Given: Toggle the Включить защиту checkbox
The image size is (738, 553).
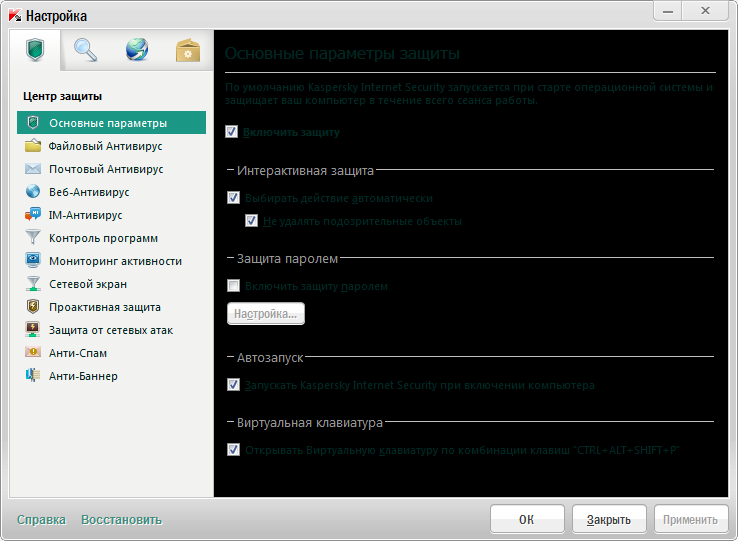Looking at the screenshot, I should (232, 132).
